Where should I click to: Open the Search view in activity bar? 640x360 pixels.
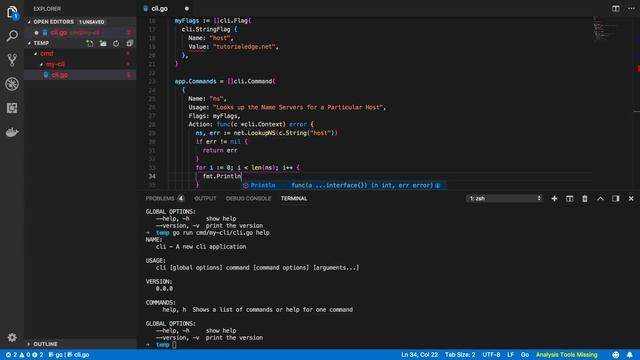tap(12, 36)
